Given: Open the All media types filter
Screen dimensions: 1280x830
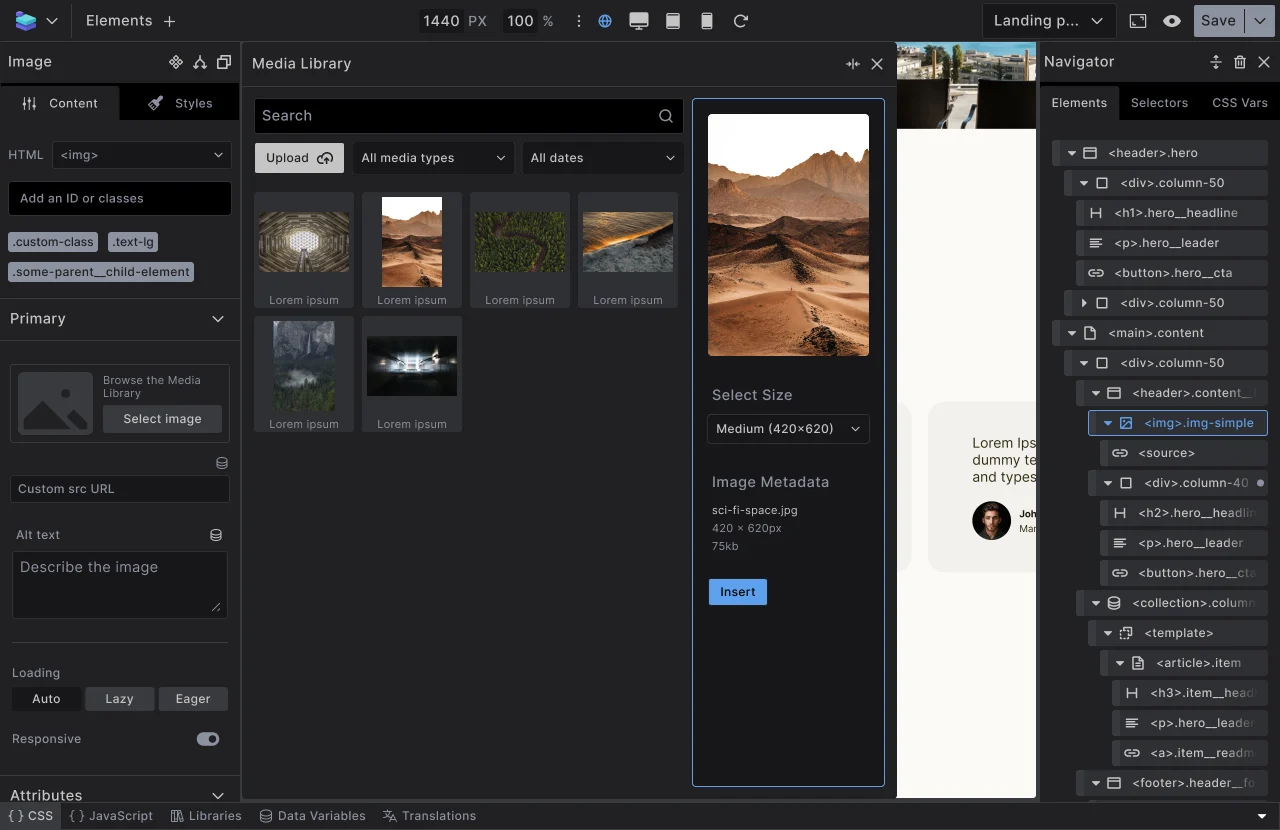Looking at the screenshot, I should tap(433, 157).
